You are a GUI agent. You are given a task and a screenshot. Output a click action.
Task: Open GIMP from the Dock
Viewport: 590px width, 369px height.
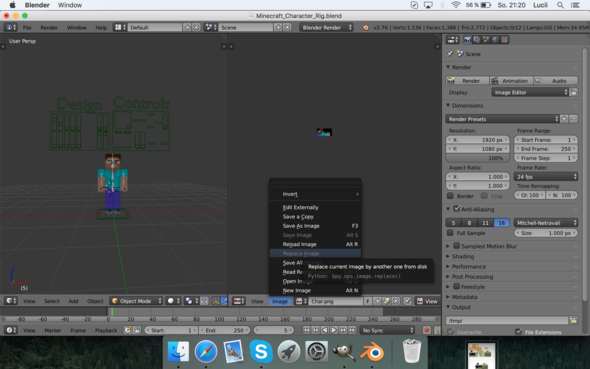(344, 352)
